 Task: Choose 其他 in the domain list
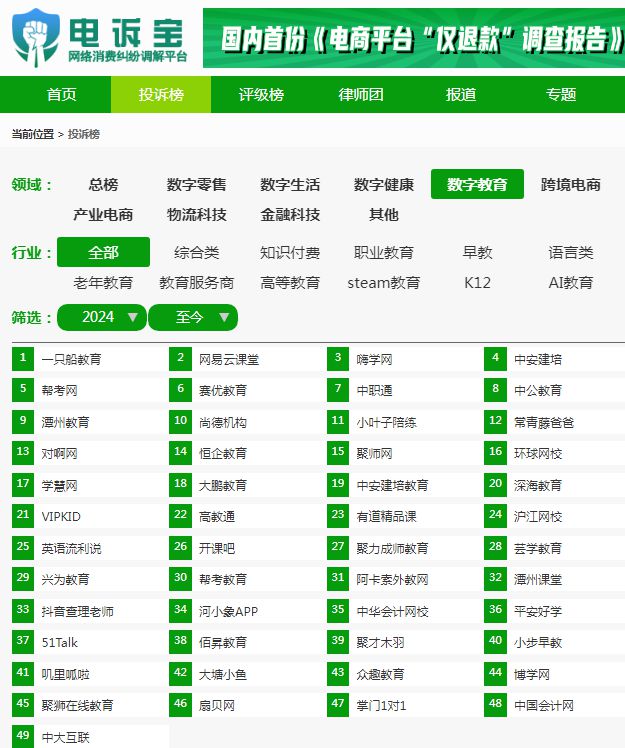384,214
